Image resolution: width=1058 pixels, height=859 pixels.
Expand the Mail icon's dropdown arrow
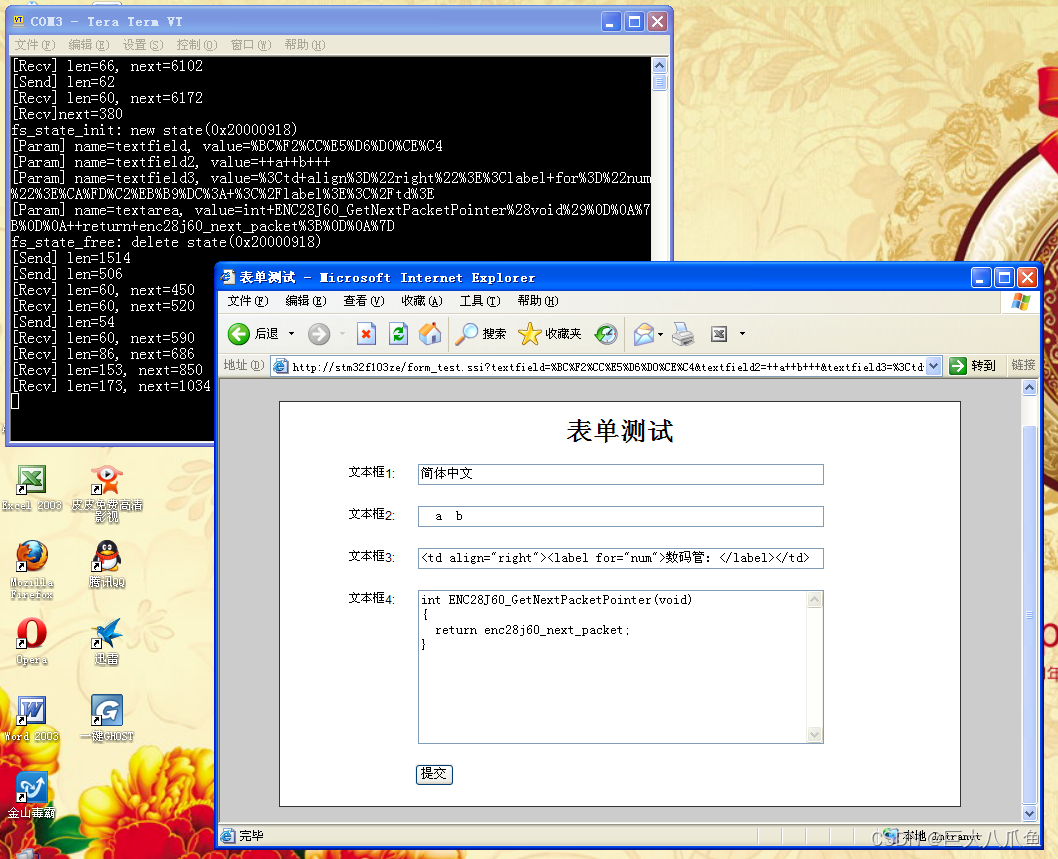[x=658, y=334]
